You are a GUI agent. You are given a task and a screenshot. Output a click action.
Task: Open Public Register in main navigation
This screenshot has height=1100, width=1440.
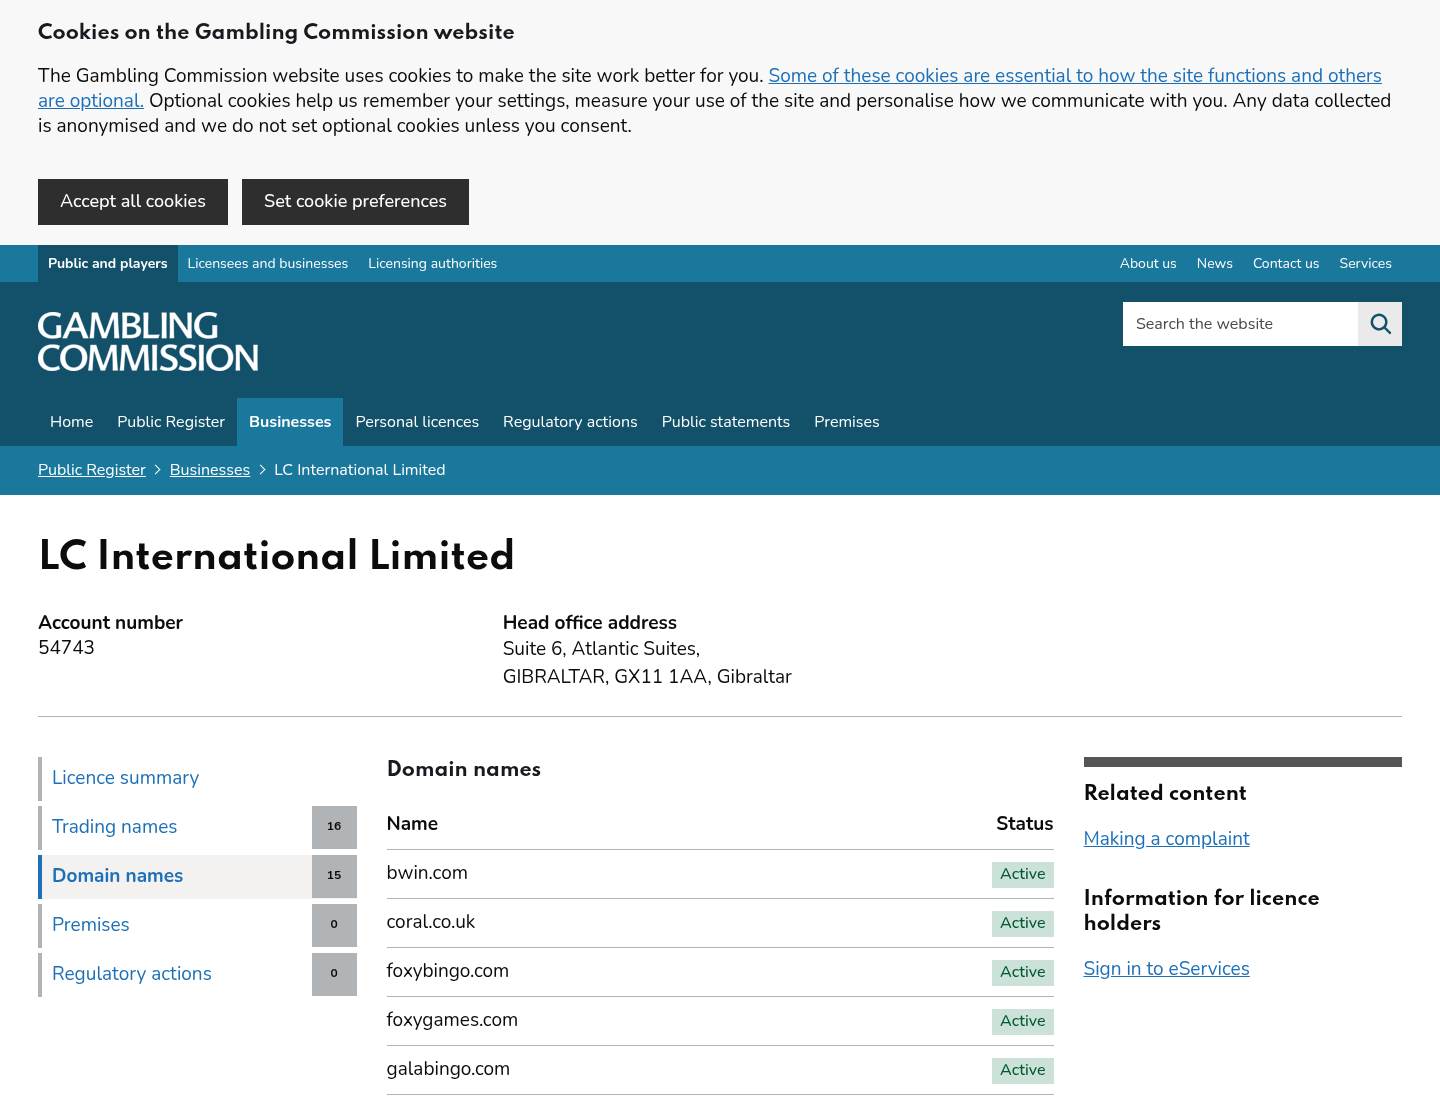tap(171, 422)
